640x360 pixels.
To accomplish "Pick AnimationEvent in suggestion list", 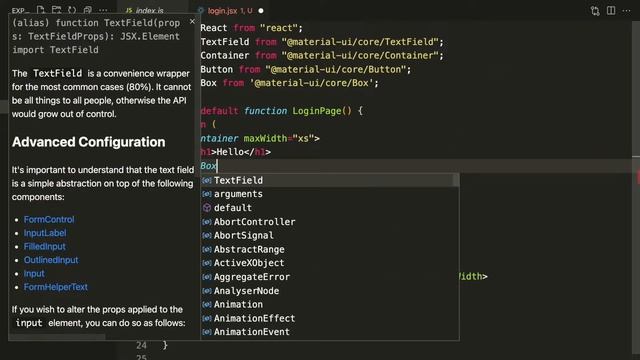I will click(x=330, y=332).
